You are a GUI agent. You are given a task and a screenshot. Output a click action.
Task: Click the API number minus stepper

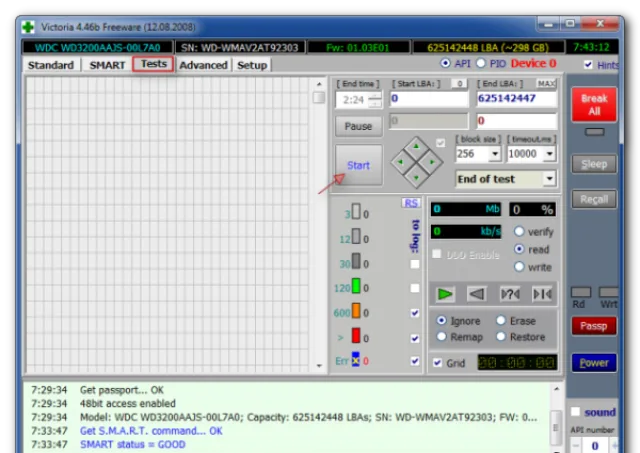pyautogui.click(x=576, y=446)
